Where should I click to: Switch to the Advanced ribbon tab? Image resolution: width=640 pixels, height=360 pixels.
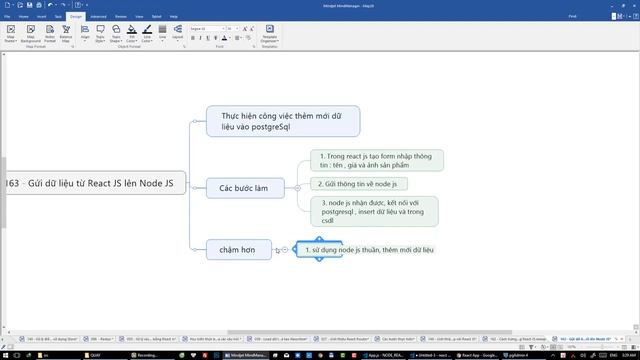(98, 17)
